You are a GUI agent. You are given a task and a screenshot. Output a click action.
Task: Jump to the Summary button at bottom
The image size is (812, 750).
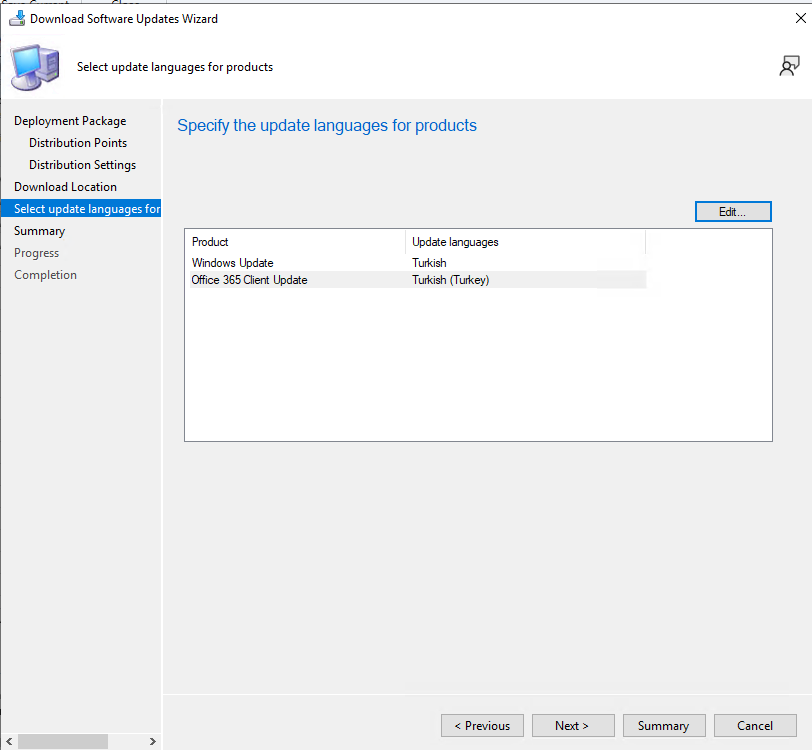664,725
